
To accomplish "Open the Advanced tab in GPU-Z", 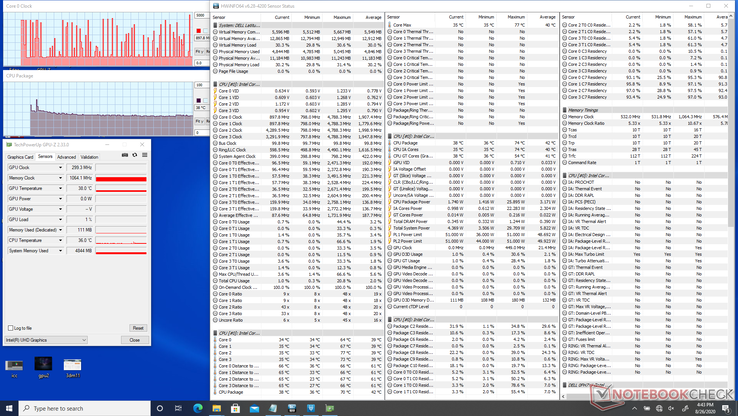I will pos(66,157).
